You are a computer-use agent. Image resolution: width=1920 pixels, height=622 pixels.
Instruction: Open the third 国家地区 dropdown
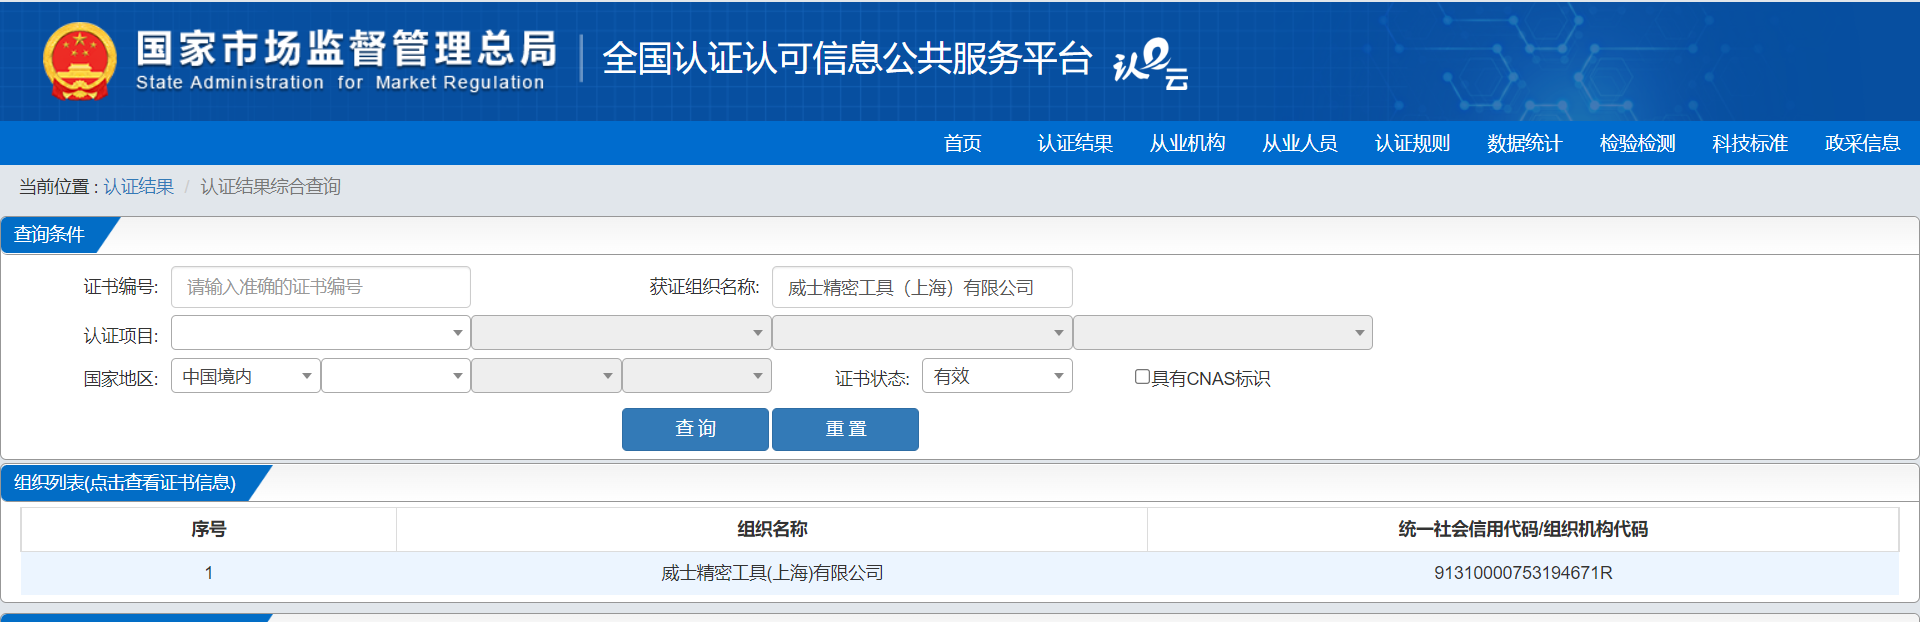[x=546, y=376]
